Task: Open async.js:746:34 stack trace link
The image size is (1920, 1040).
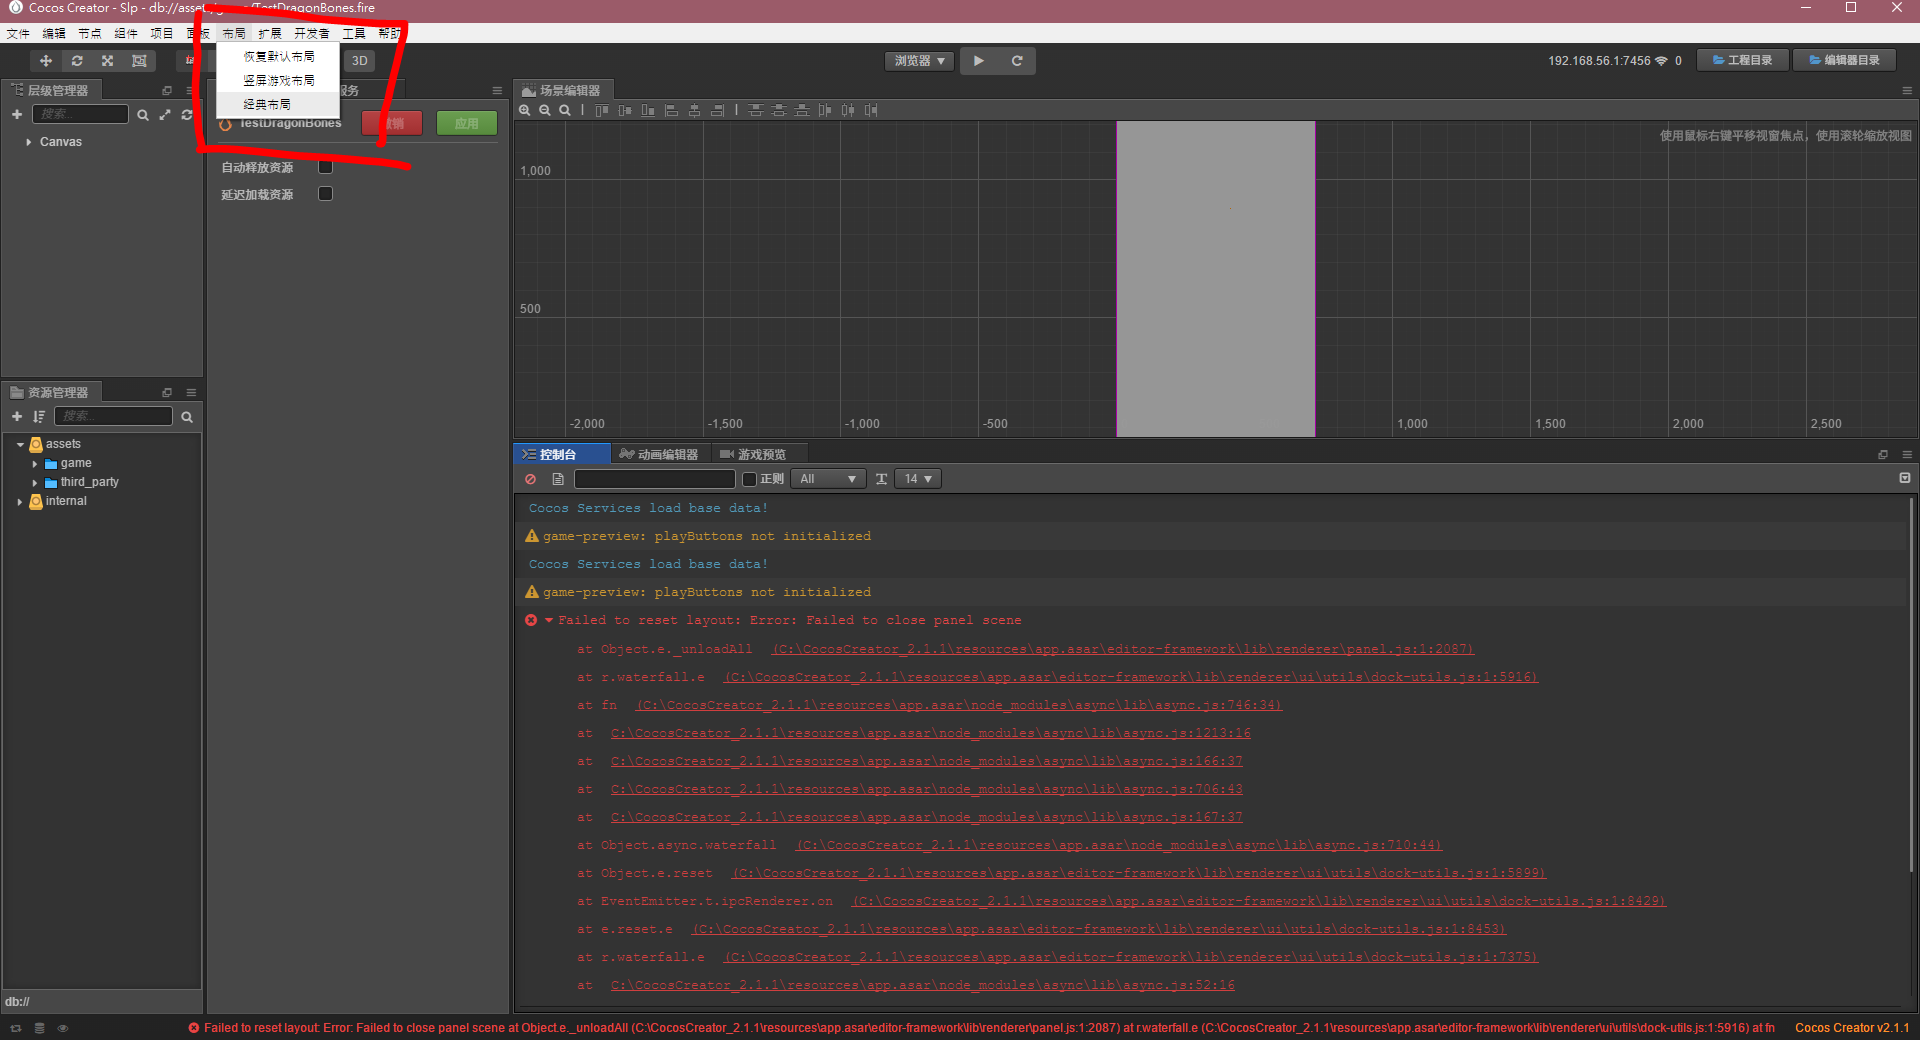Action: click(x=958, y=705)
